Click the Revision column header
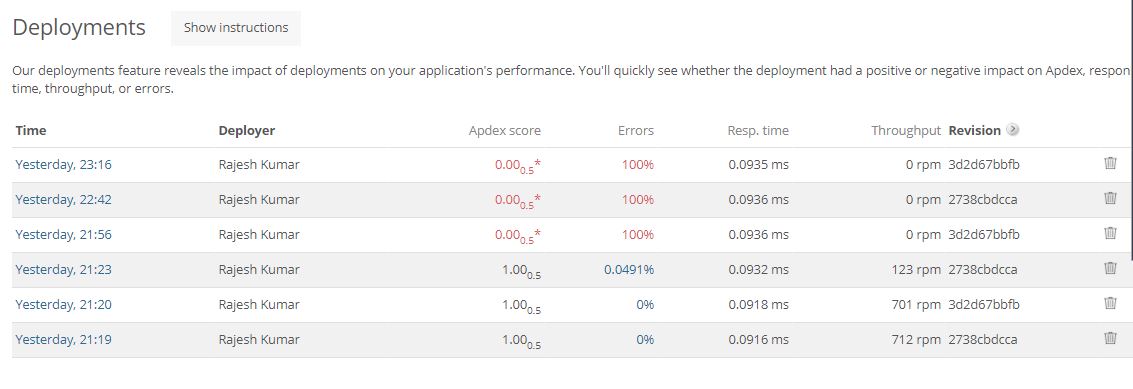 click(975, 130)
